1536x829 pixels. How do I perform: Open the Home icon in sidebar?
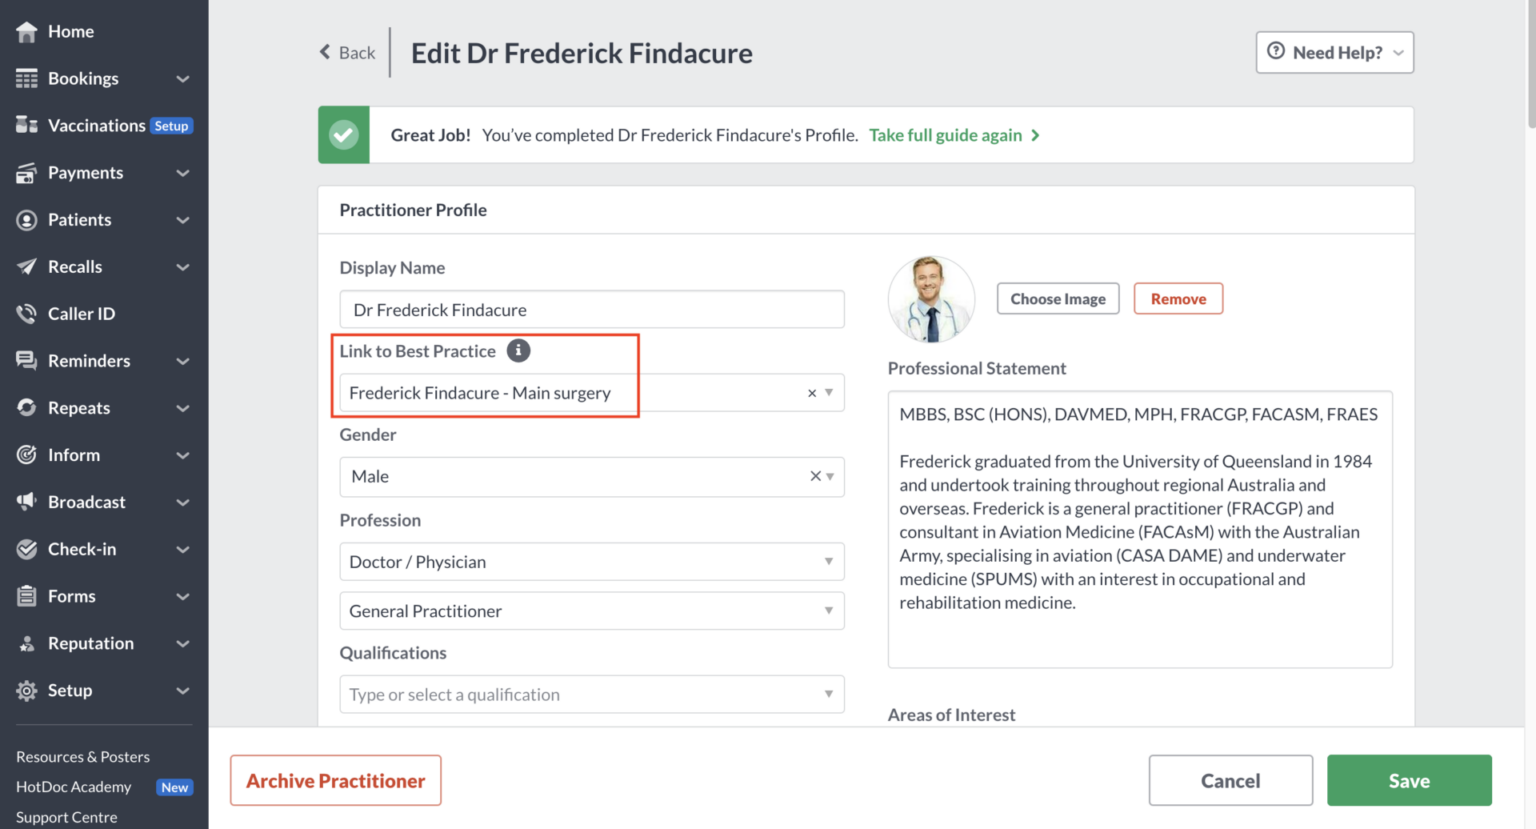pos(27,31)
